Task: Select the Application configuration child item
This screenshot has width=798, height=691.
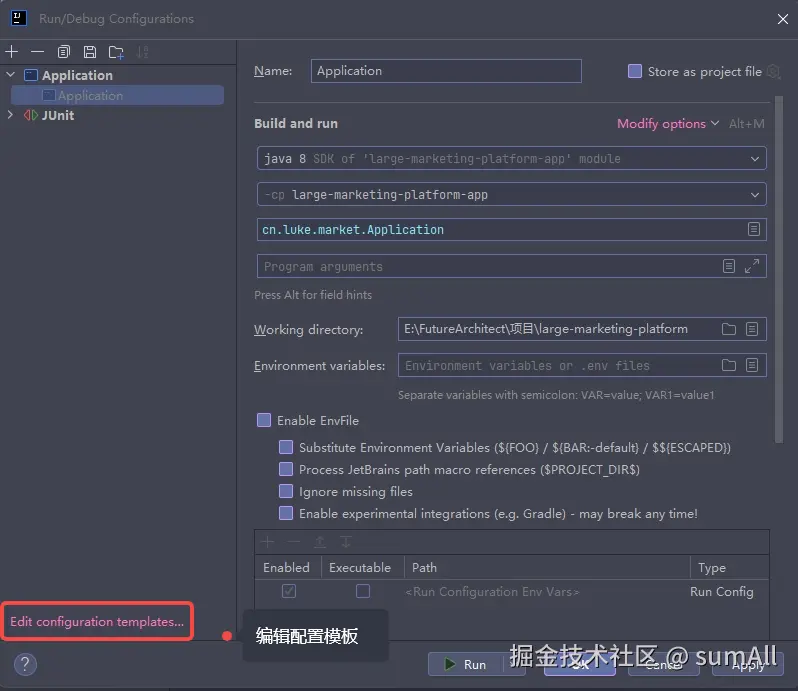Action: (117, 95)
